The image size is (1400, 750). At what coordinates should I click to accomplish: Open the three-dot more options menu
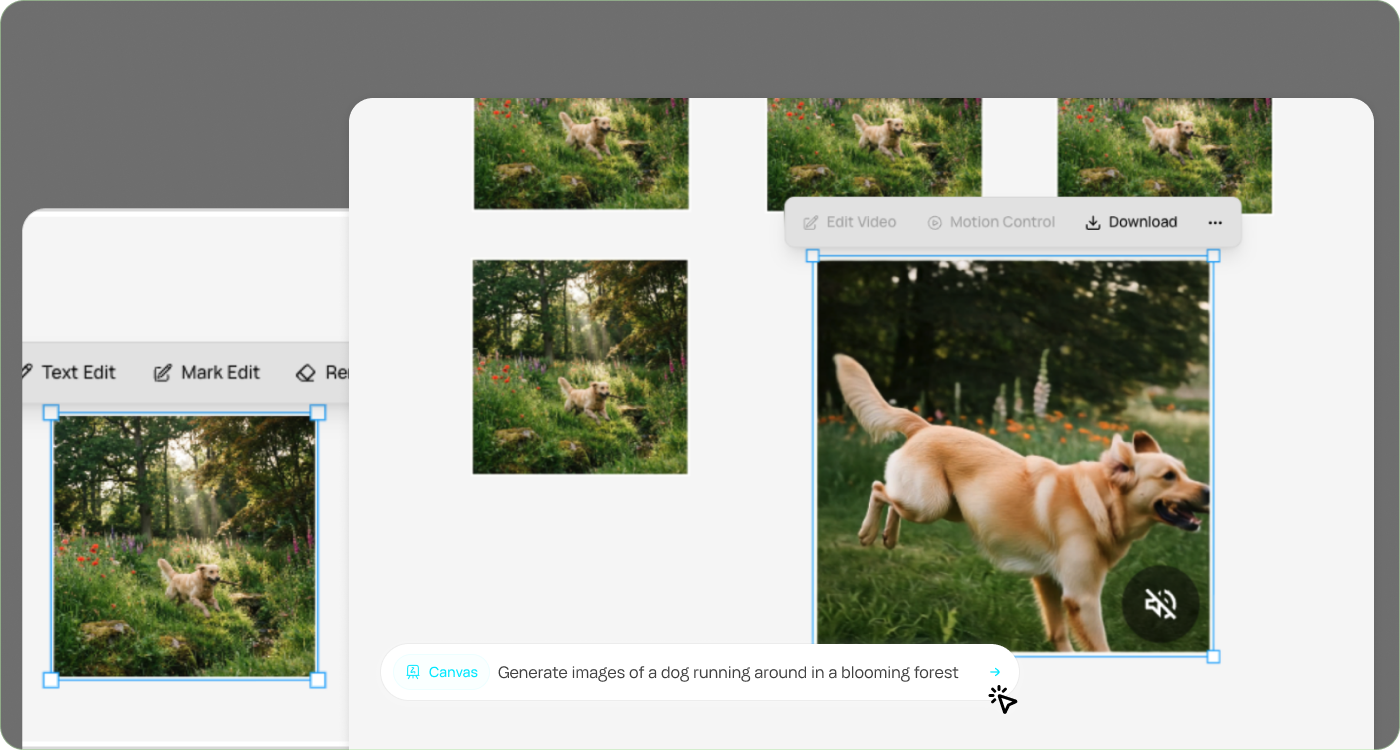[1215, 222]
